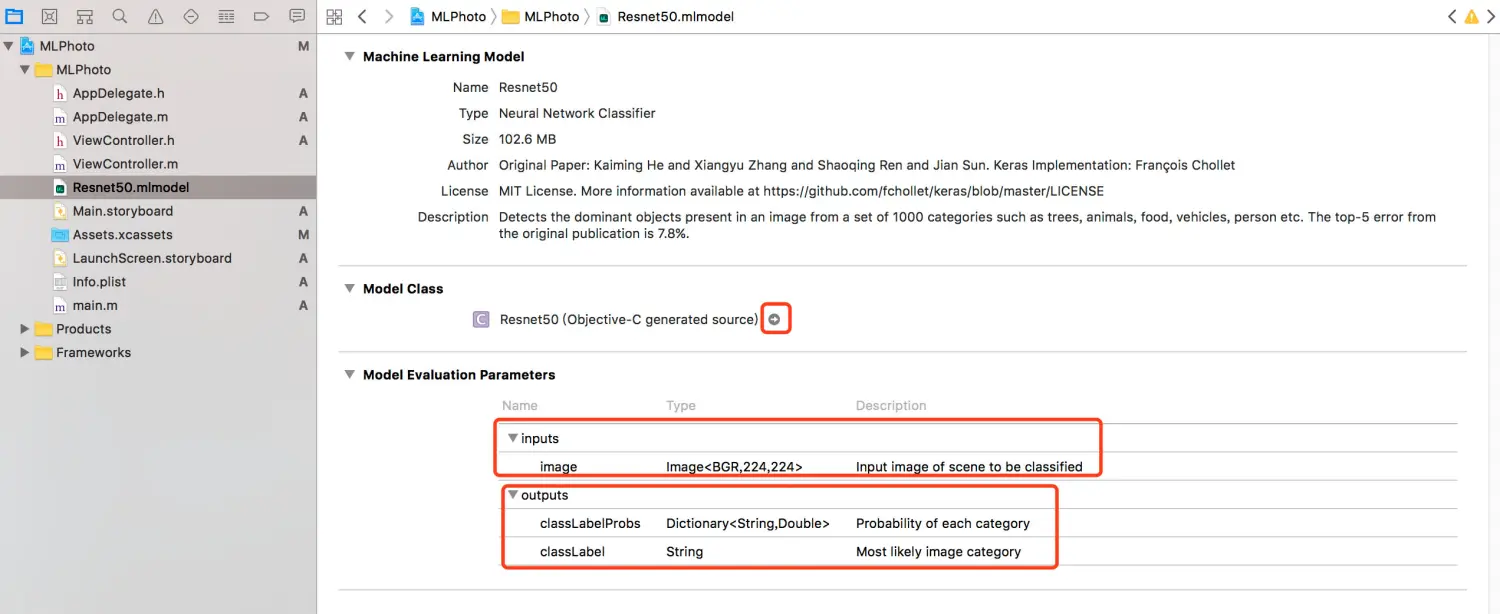Select LaunchScreen.storyboard in navigator
The width and height of the screenshot is (1500, 614).
point(152,258)
